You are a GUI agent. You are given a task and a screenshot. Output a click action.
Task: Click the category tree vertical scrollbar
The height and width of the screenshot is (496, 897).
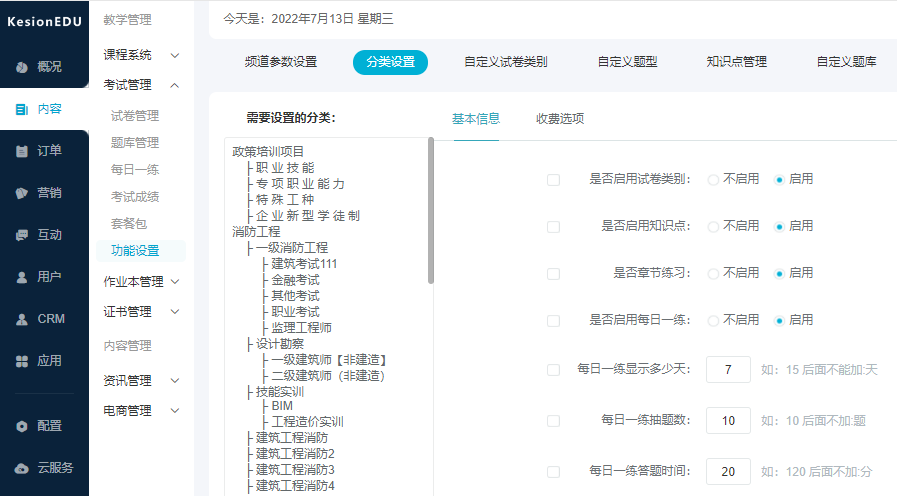pos(431,210)
